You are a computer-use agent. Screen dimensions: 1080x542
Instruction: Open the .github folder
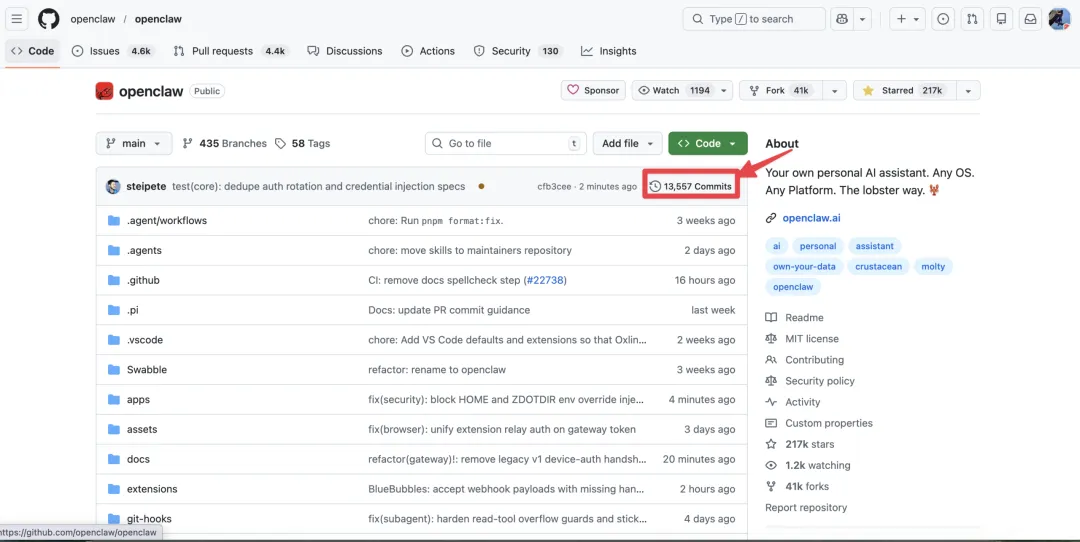[143, 280]
